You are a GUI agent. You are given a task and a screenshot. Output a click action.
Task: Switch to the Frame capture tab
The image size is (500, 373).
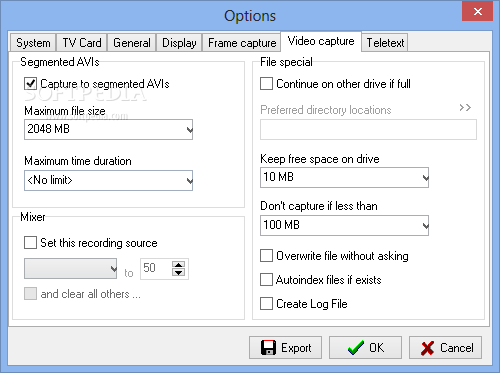point(242,43)
